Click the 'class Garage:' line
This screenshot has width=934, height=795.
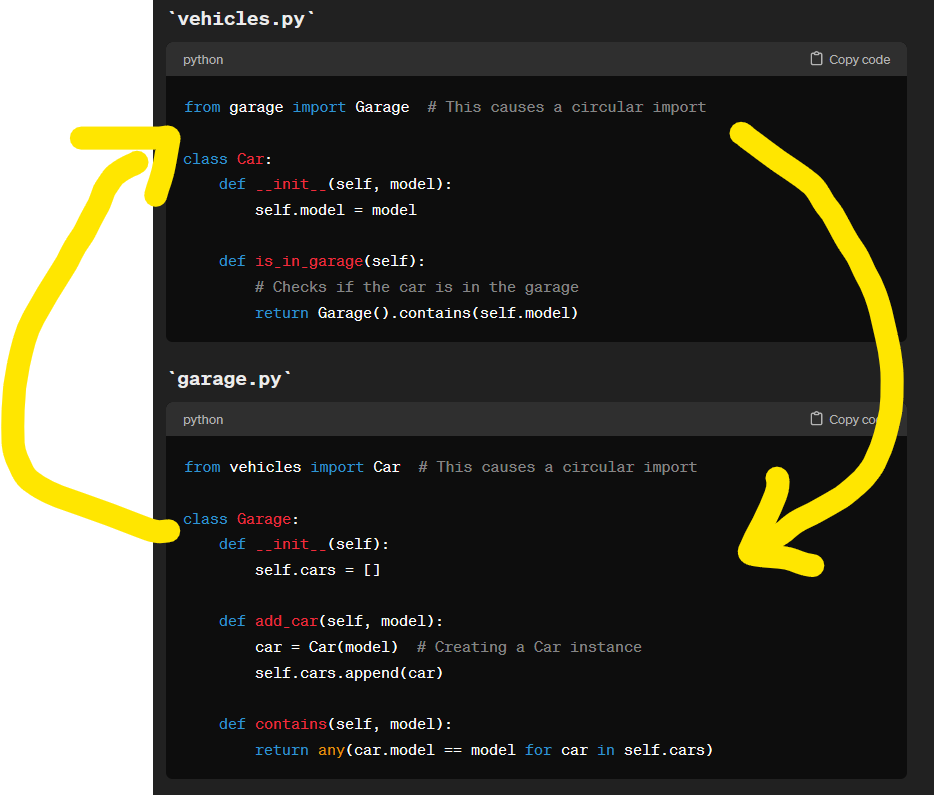point(241,519)
